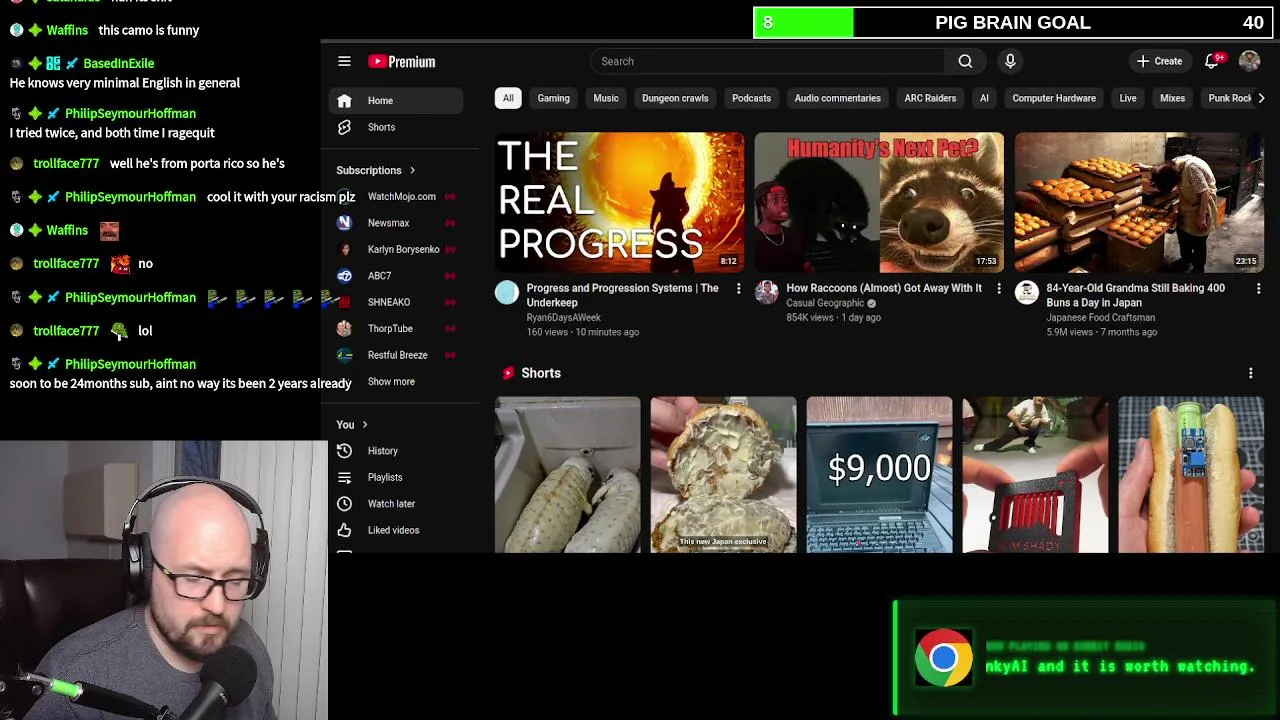The width and height of the screenshot is (1280, 720).
Task: Select the Dungeon crawls chip
Action: click(x=675, y=98)
